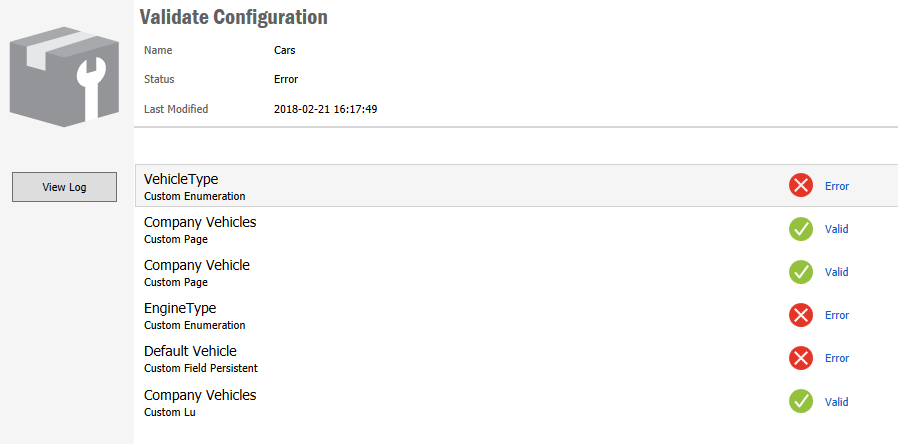Open the Valid link for Company Vehicle
Viewport: 898px width, 444px height.
click(836, 272)
